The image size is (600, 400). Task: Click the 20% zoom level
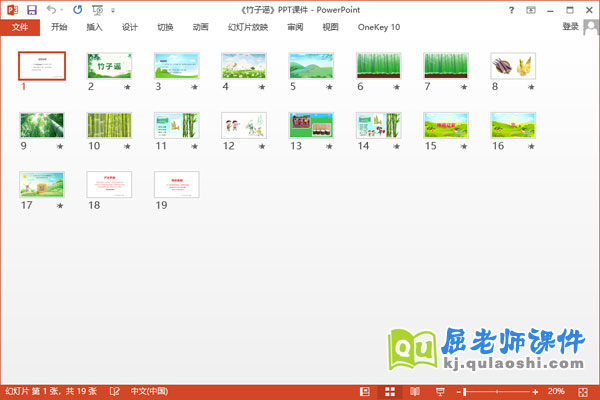pyautogui.click(x=556, y=391)
